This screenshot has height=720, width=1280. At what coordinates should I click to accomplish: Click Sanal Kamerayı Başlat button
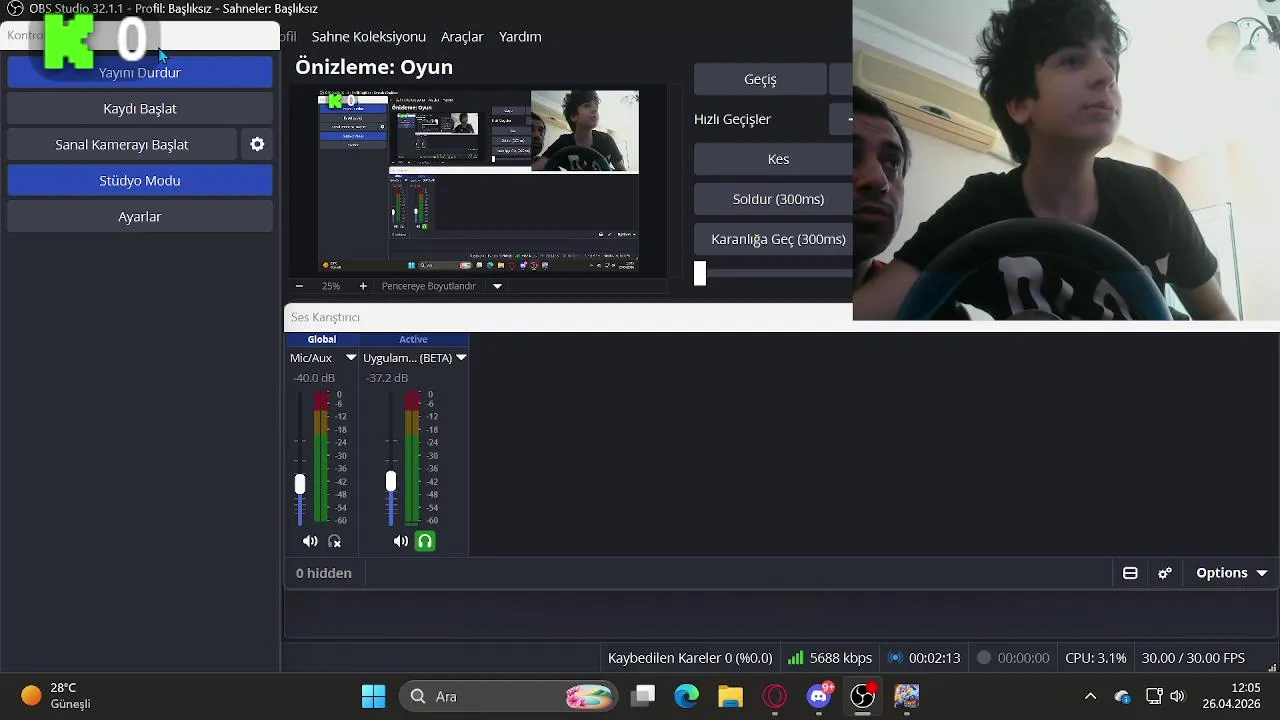point(122,144)
